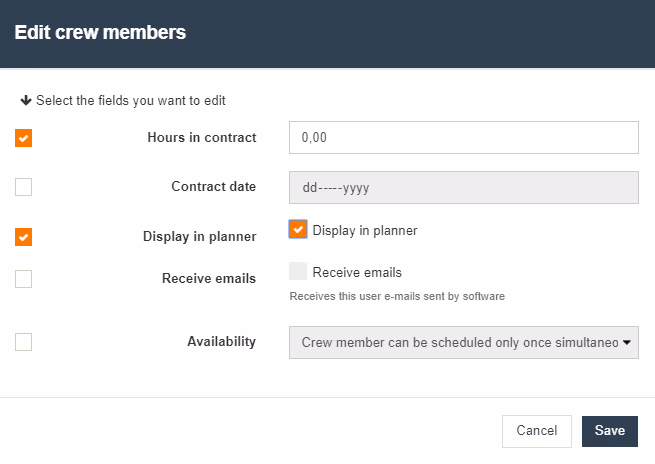Enable editing of the Contract date field
The height and width of the screenshot is (464, 655).
(23, 187)
